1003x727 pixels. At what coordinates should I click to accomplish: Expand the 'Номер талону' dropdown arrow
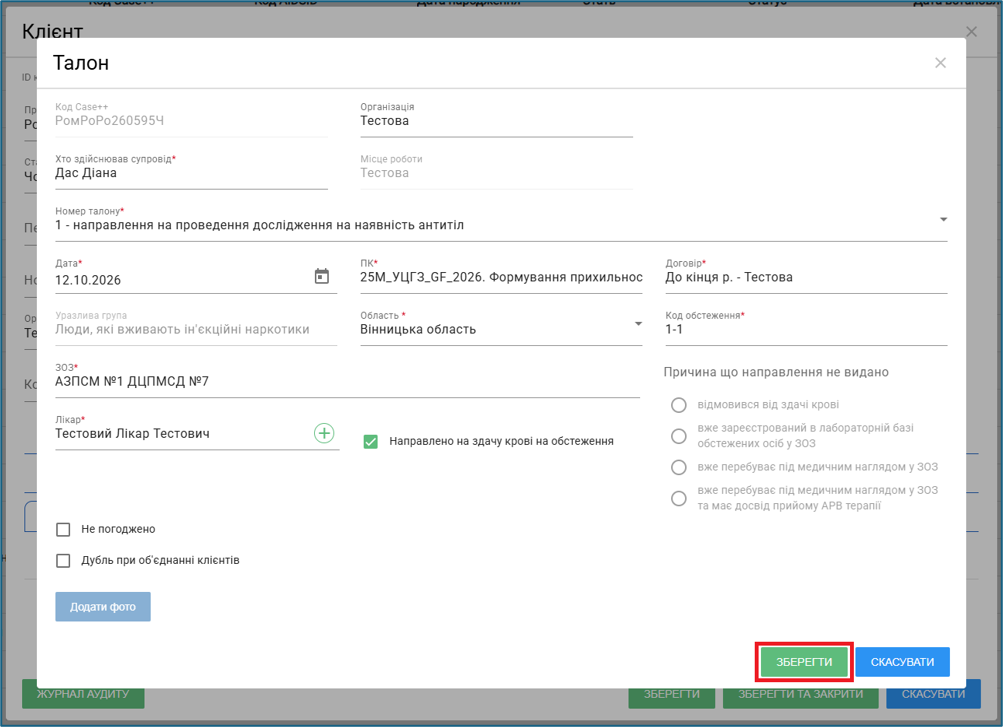943,219
